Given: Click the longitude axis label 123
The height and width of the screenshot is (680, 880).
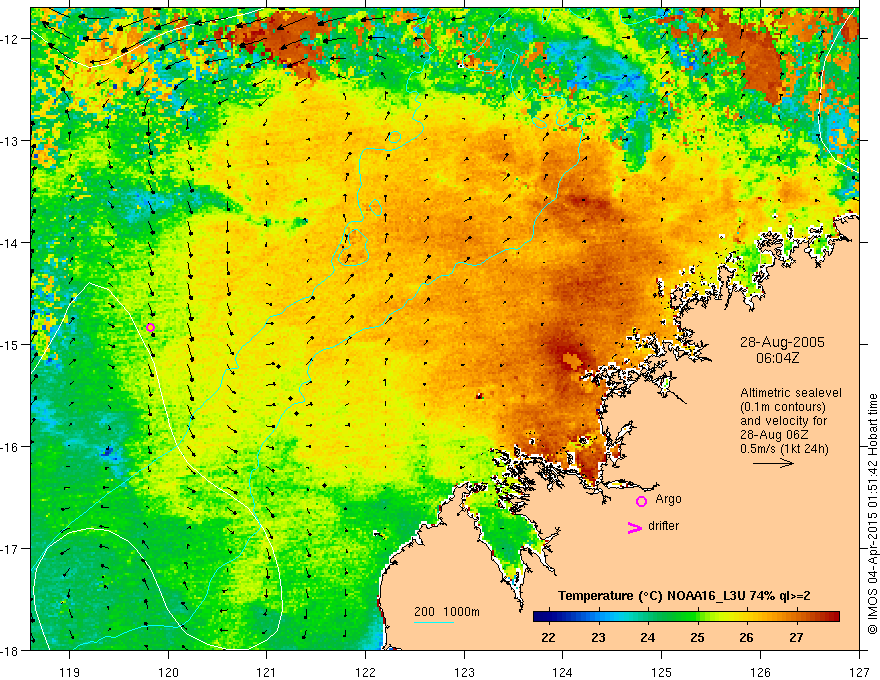Looking at the screenshot, I should (x=464, y=672).
